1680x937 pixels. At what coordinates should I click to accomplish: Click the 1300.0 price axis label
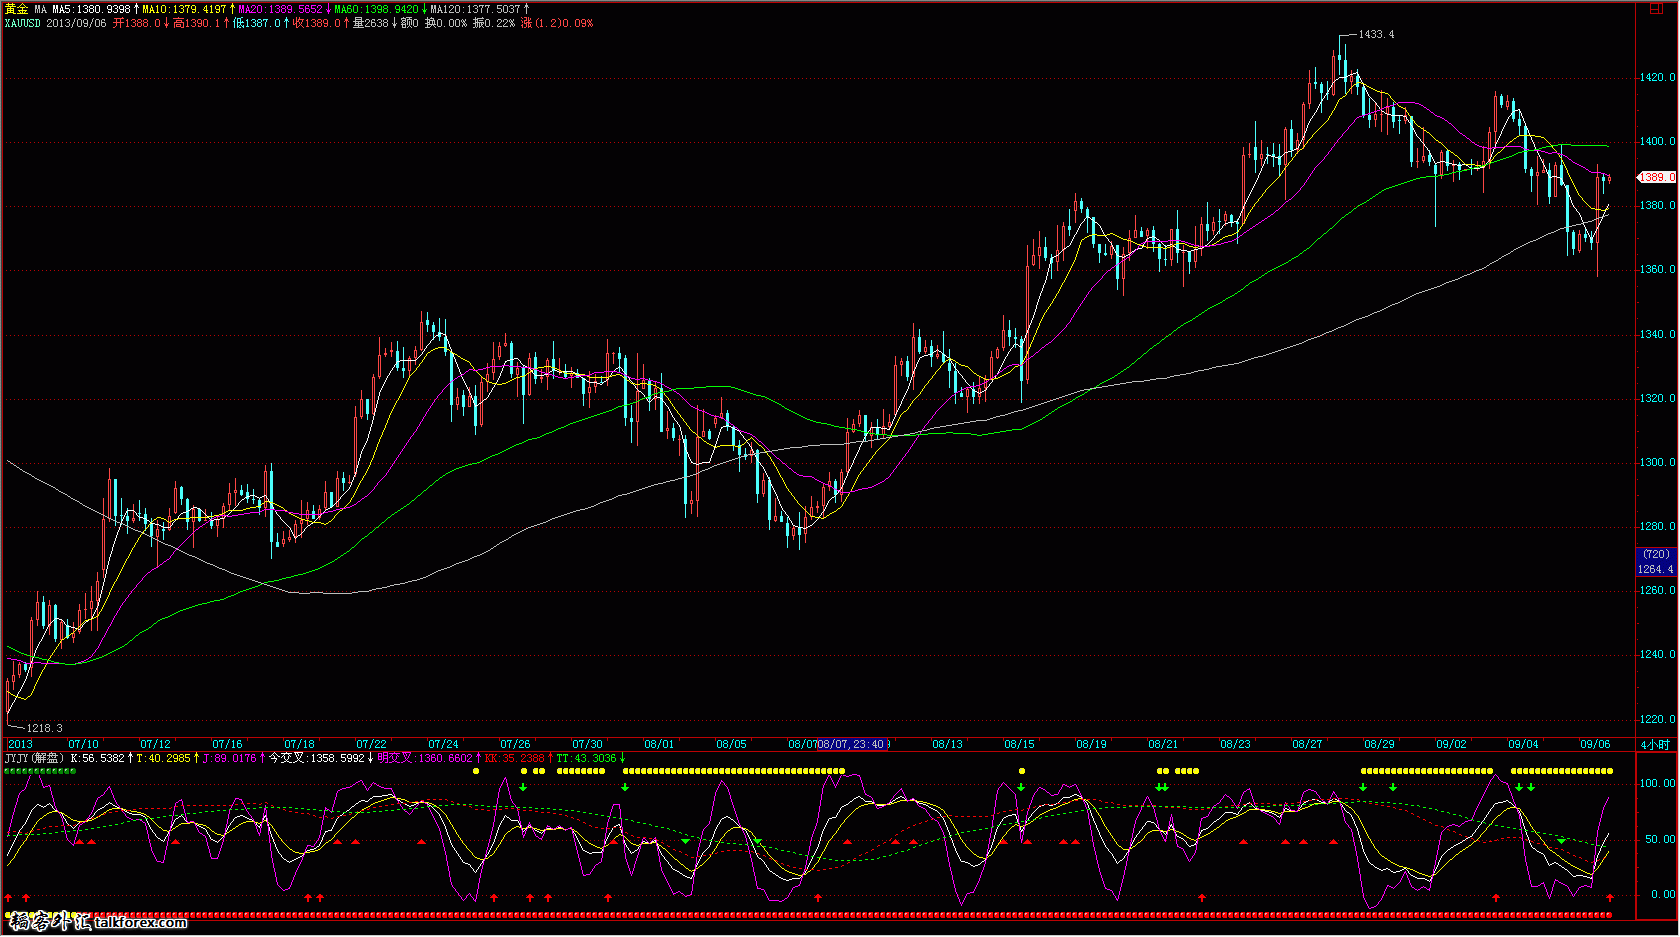tap(1657, 462)
